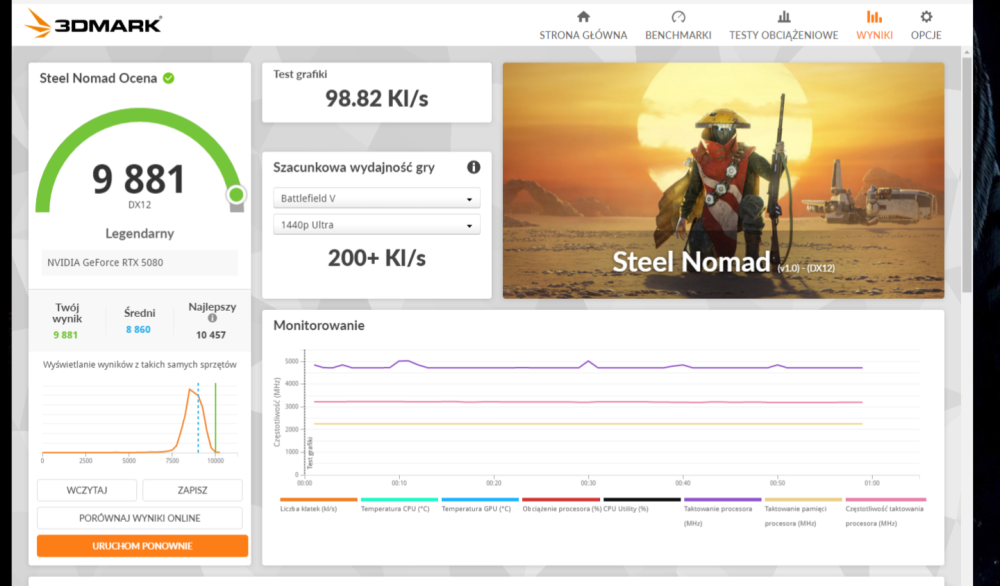Toggle Częstotliwość taktowania procesora pink swatch
This screenshot has height=586, width=1000.
tap(885, 499)
